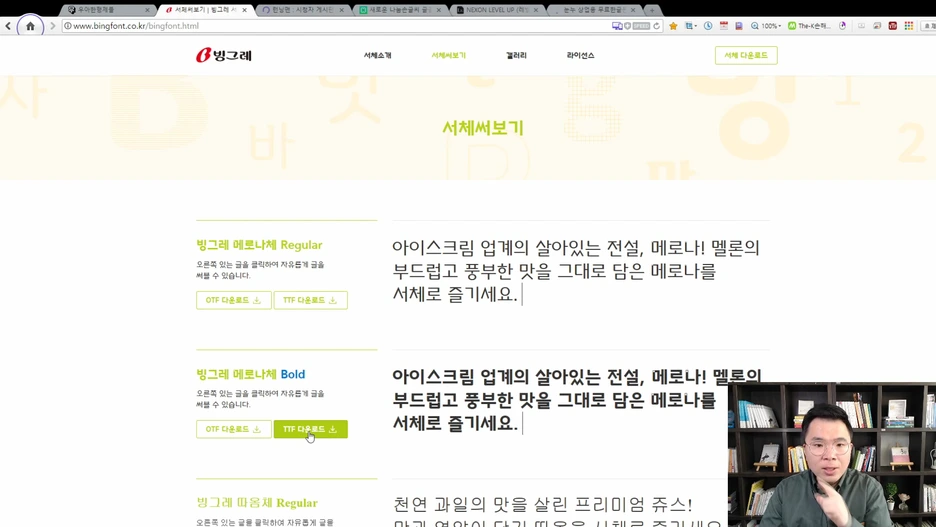This screenshot has height=527, width=936.
Task: Click the browser forward arrow
Action: coord(53,26)
